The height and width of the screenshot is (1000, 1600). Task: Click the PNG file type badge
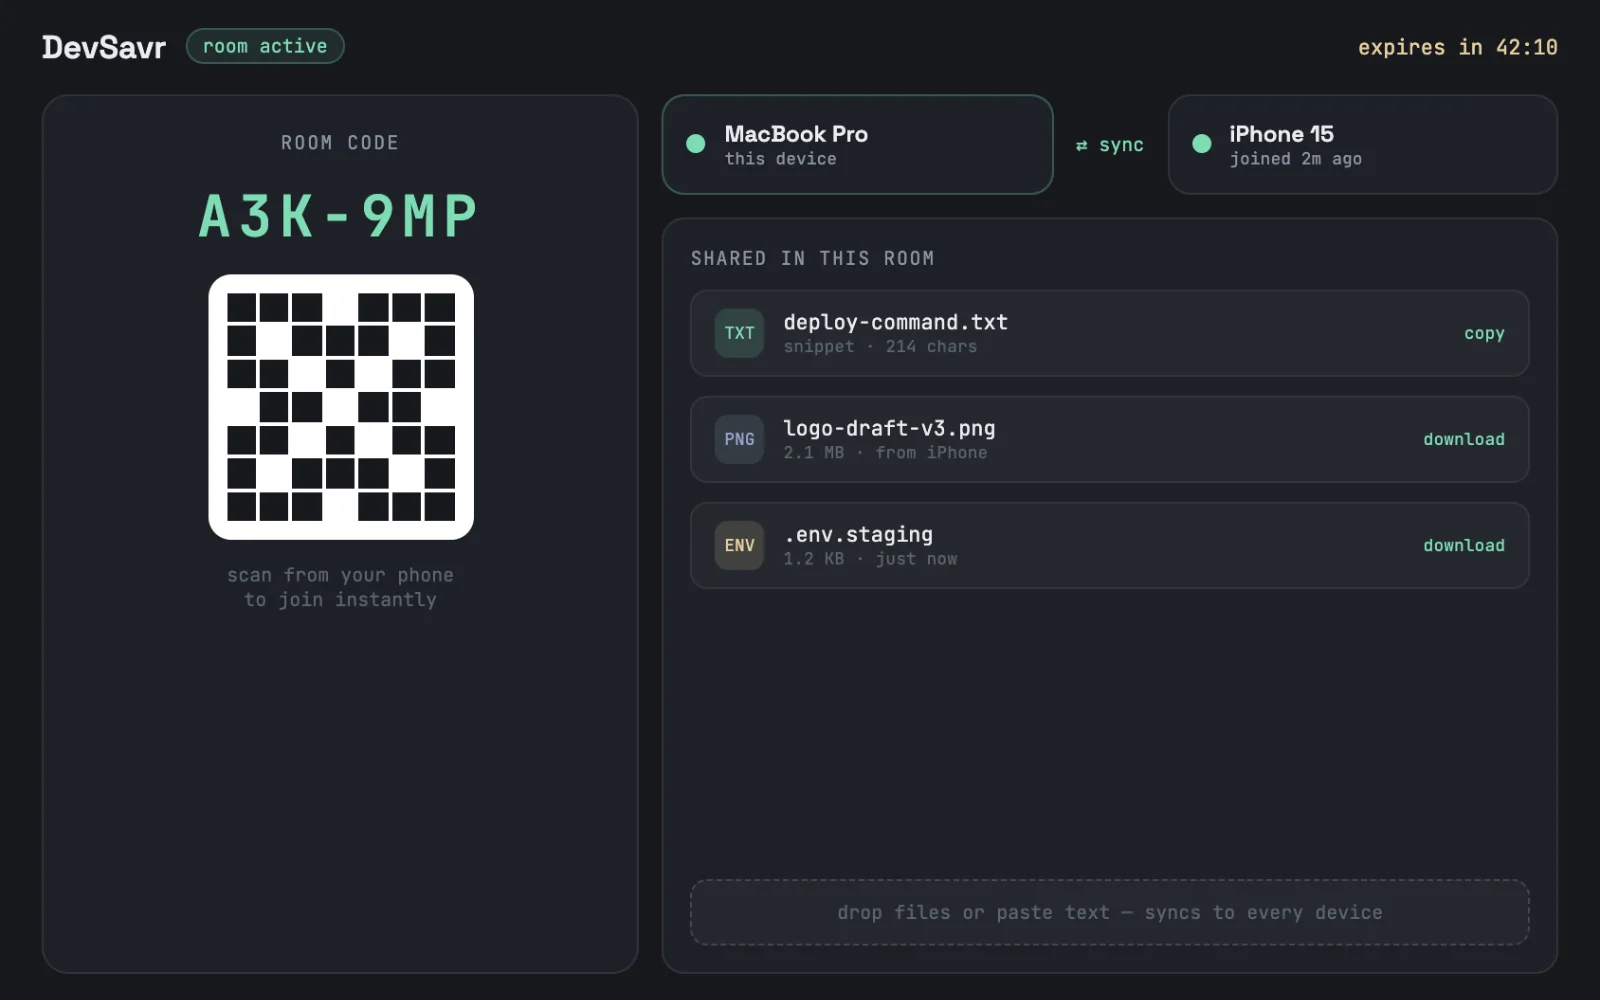click(x=739, y=439)
